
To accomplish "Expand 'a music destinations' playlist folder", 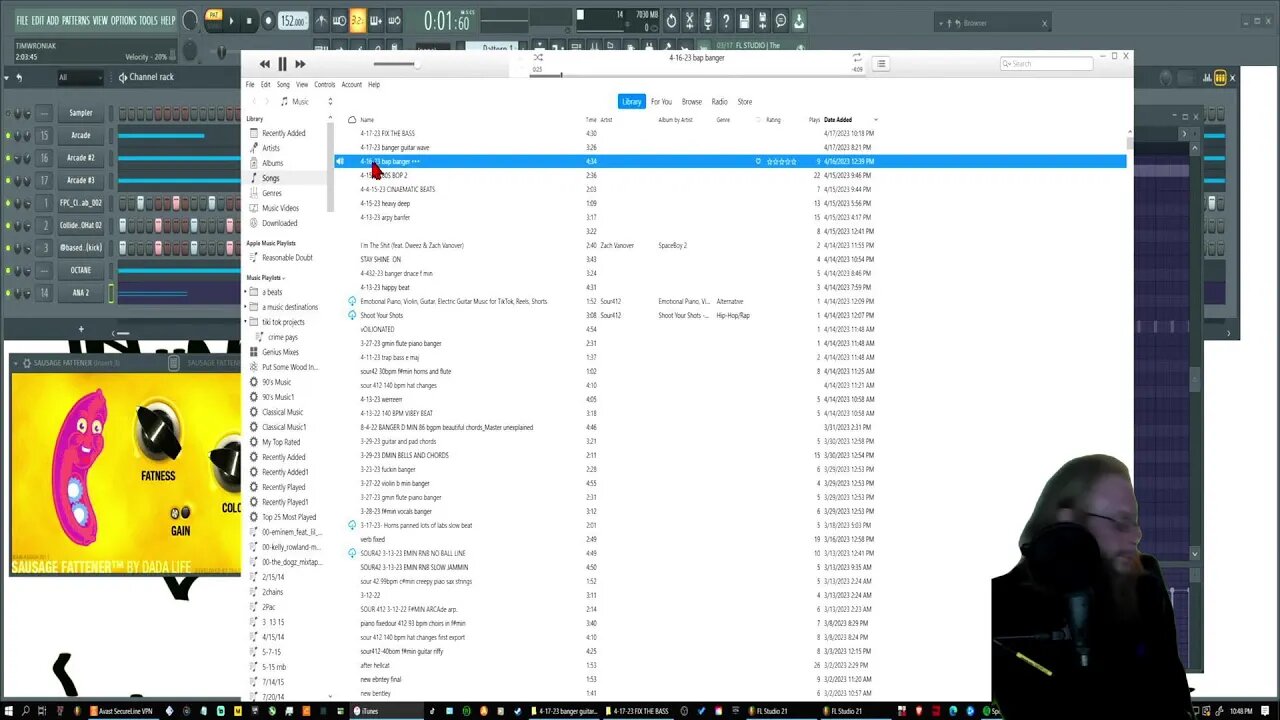I will pyautogui.click(x=245, y=307).
